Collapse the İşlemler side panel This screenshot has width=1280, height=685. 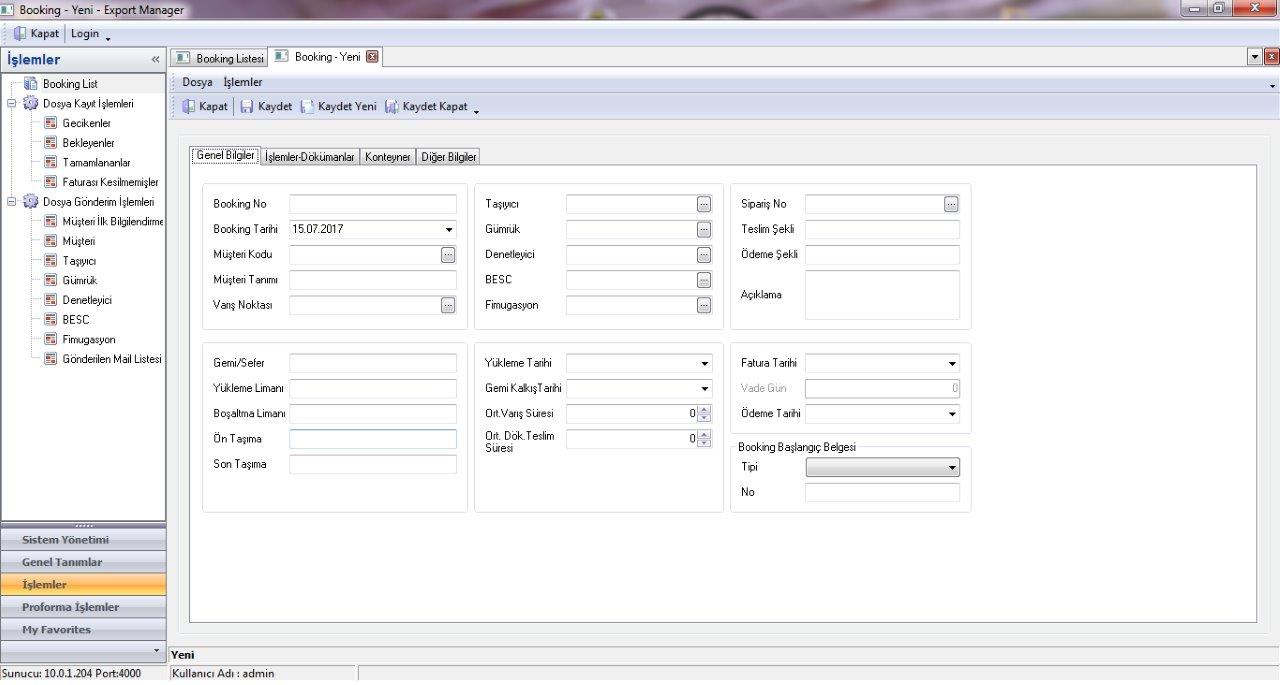tap(155, 60)
